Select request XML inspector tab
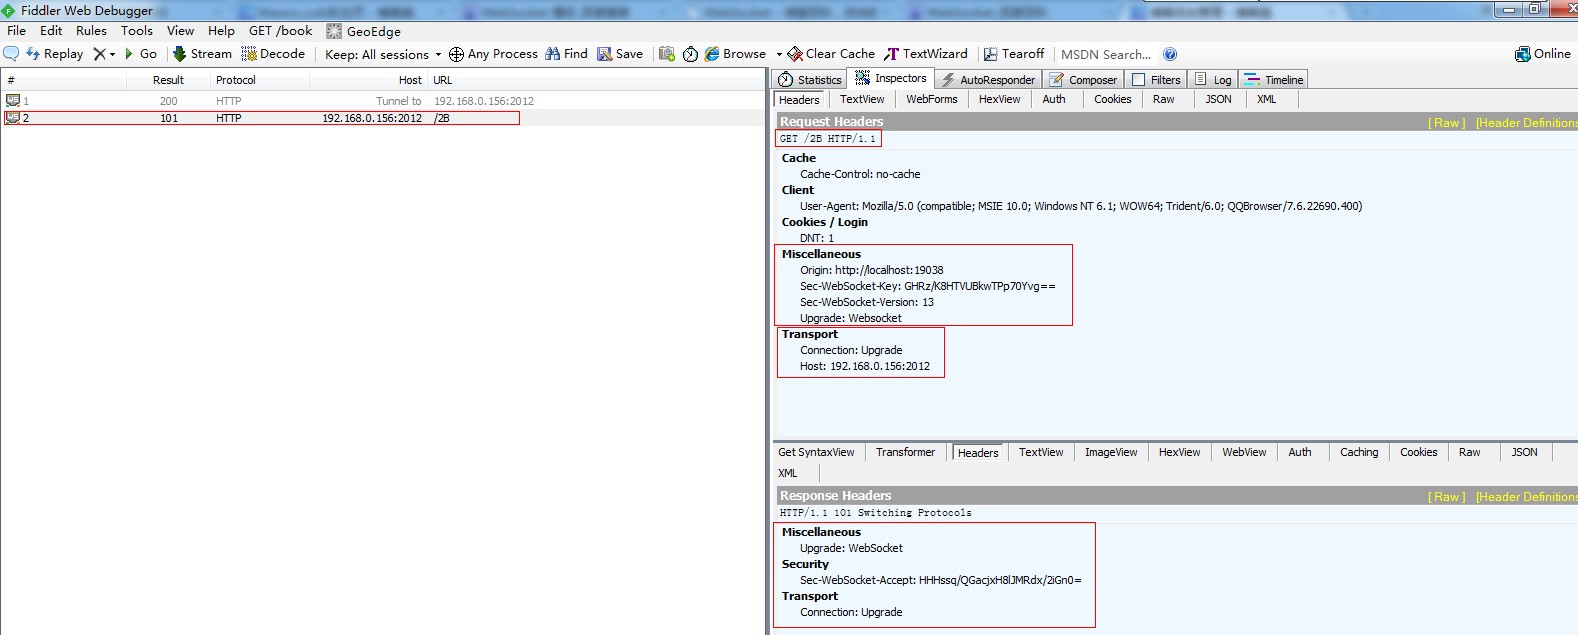The width and height of the screenshot is (1578, 635). [x=1267, y=99]
